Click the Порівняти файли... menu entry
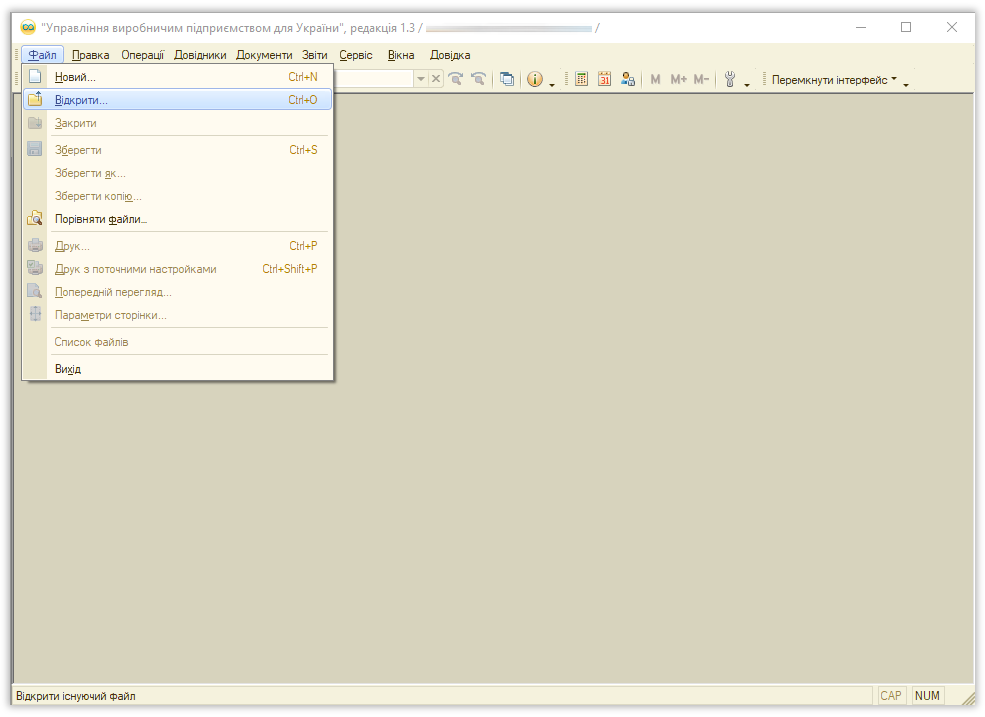Screen dimensions: 985x717 click(x=101, y=219)
